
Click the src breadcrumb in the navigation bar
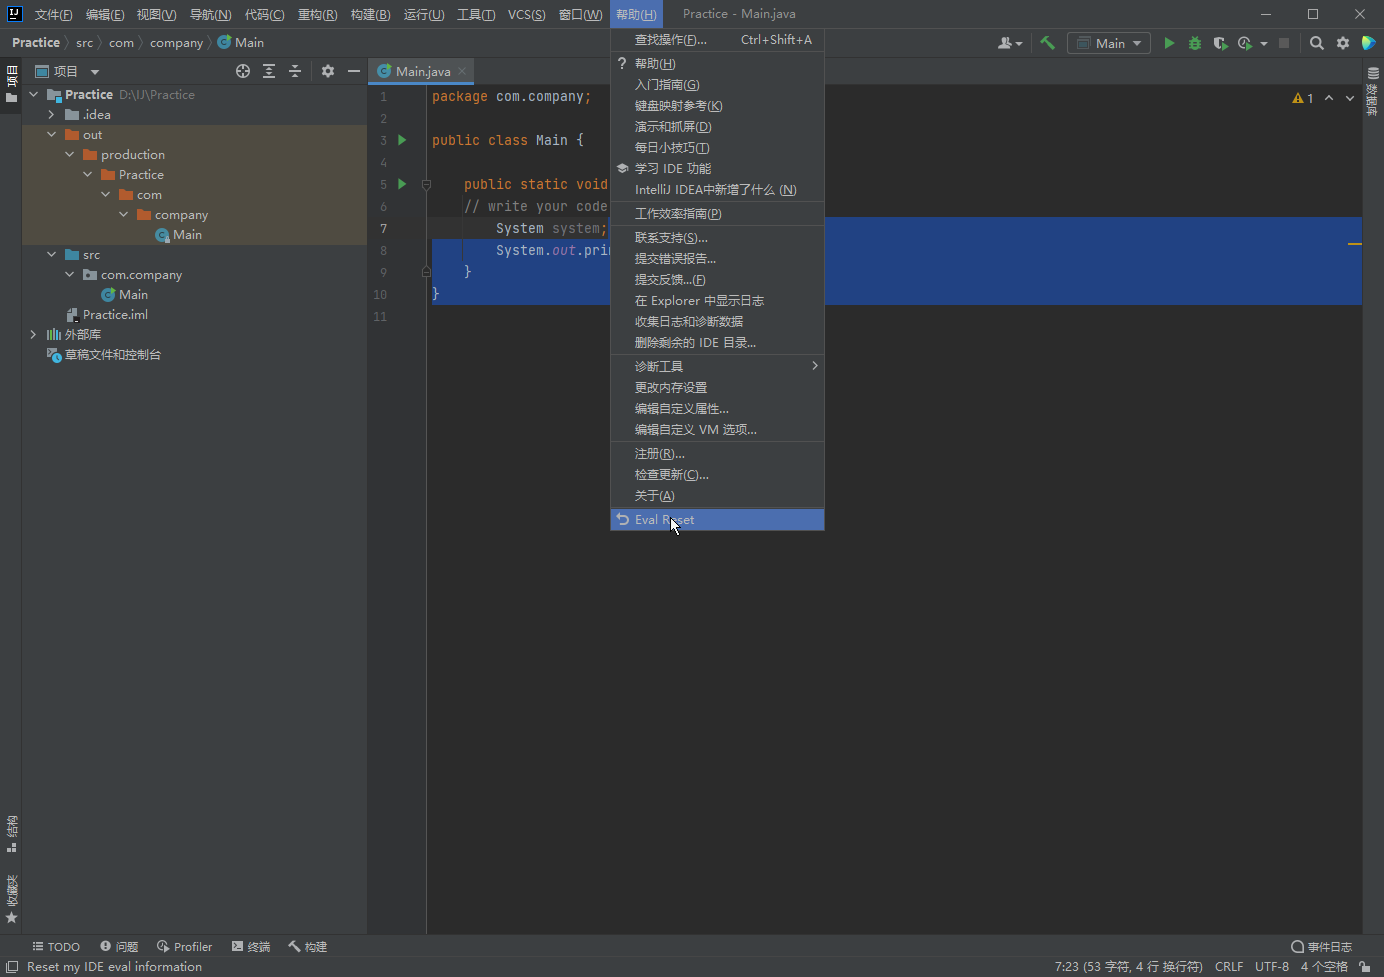pyautogui.click(x=84, y=43)
